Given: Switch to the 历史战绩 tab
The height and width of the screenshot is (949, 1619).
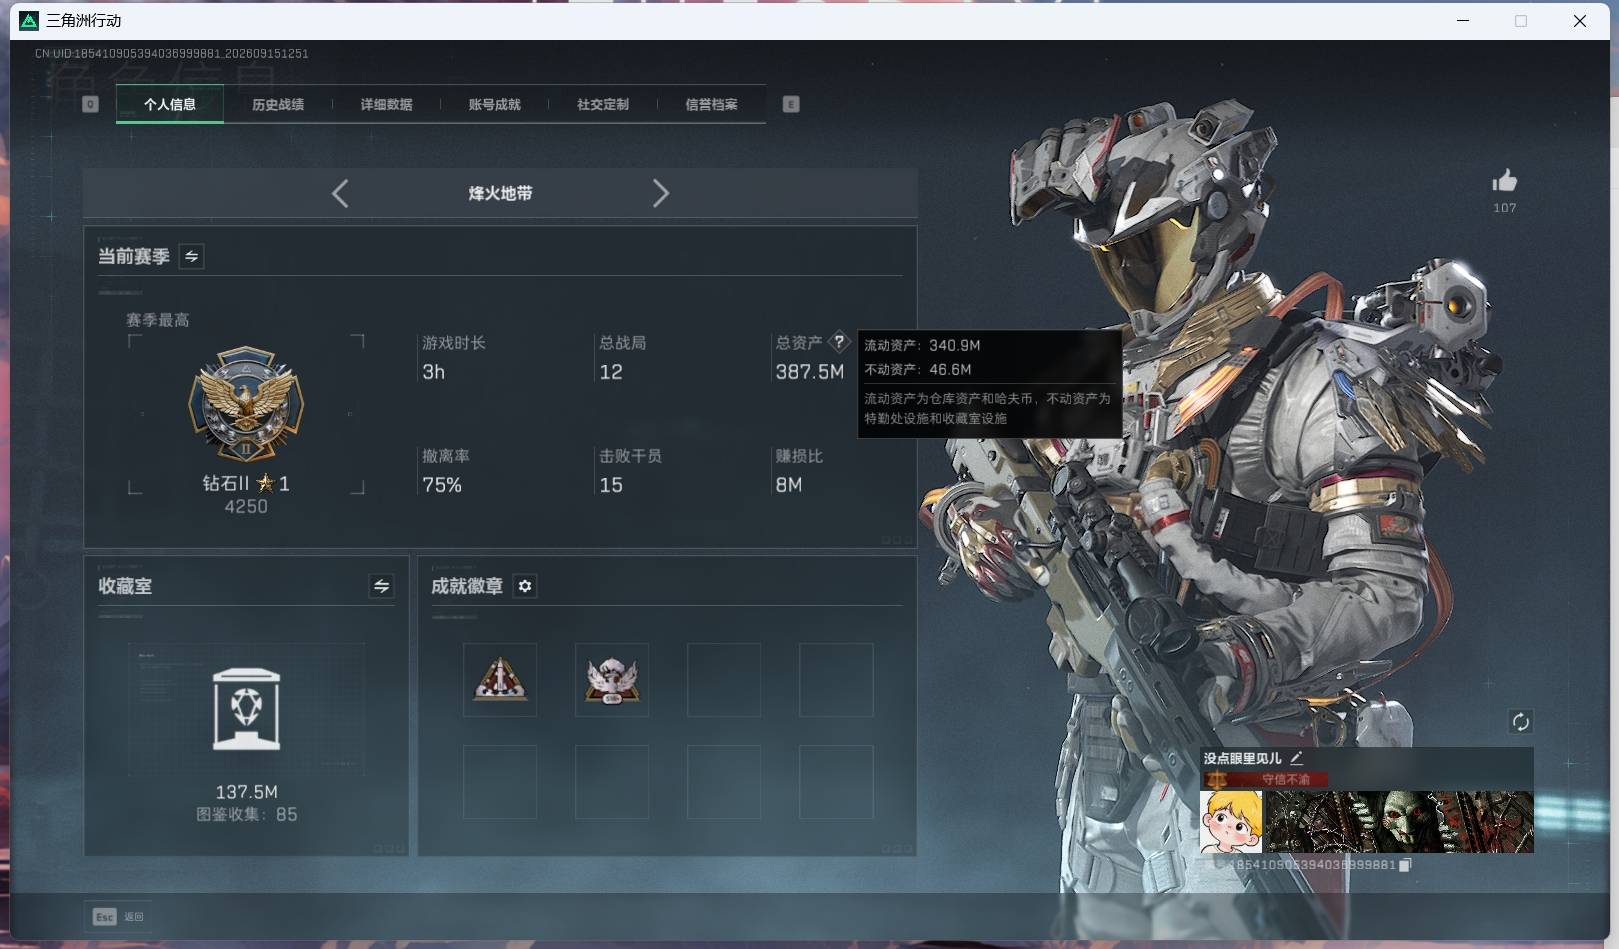Looking at the screenshot, I should (278, 104).
